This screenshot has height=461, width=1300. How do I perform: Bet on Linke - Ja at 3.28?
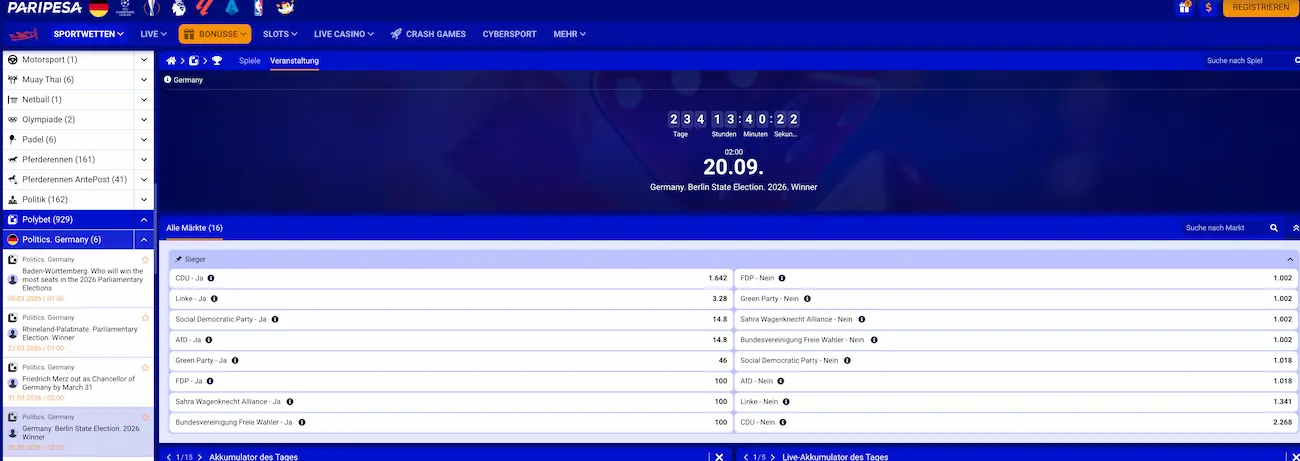click(x=449, y=298)
